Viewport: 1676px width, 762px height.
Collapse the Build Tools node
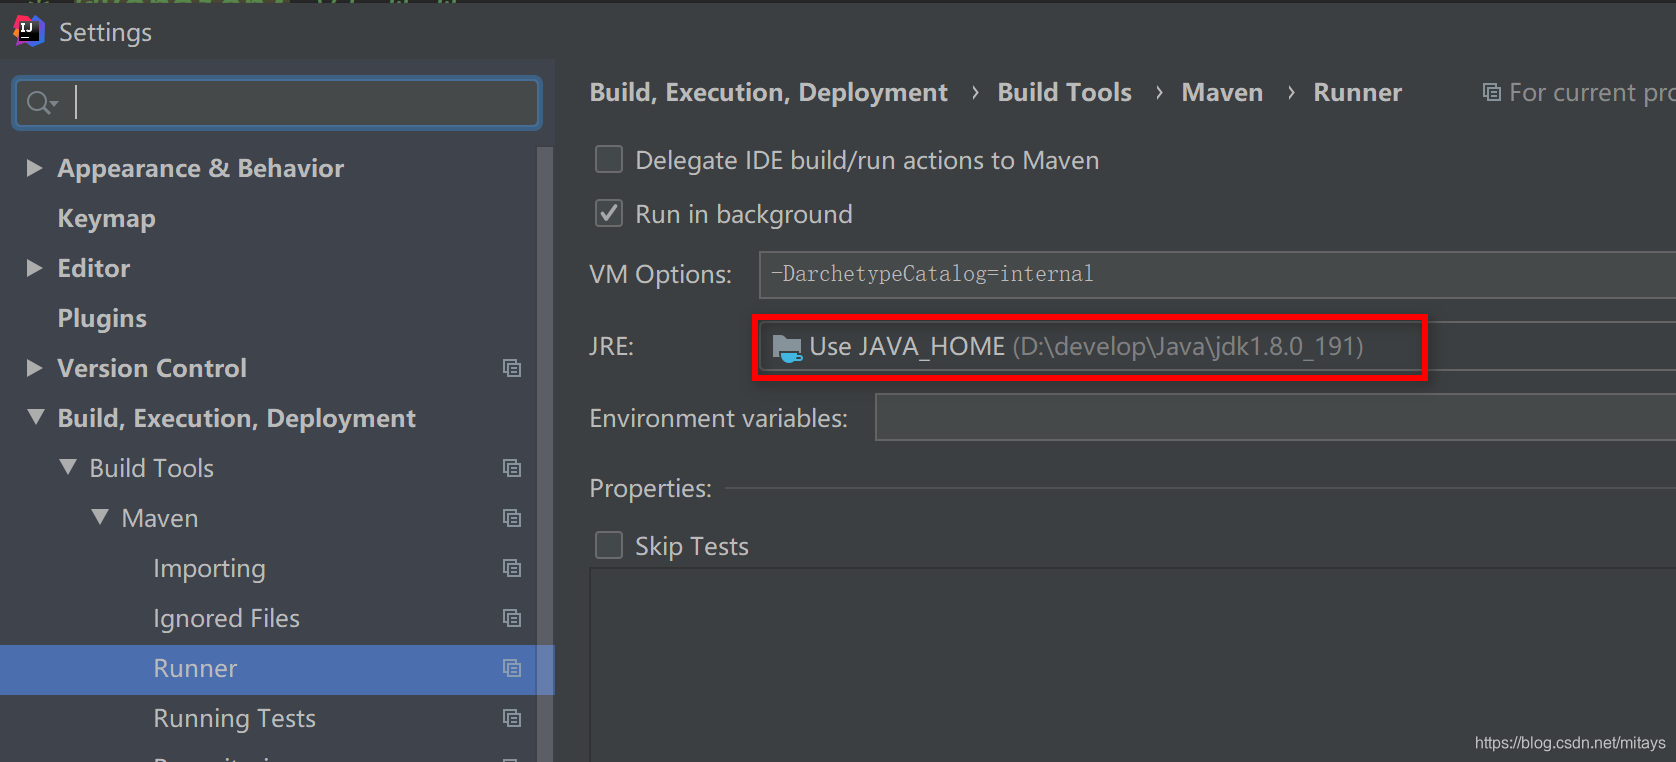coord(67,467)
